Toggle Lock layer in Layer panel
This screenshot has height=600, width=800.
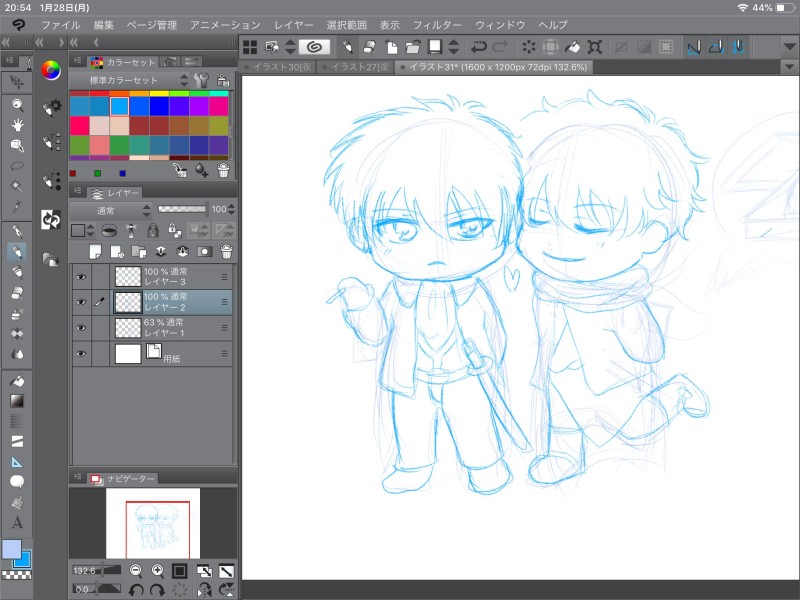tap(153, 231)
